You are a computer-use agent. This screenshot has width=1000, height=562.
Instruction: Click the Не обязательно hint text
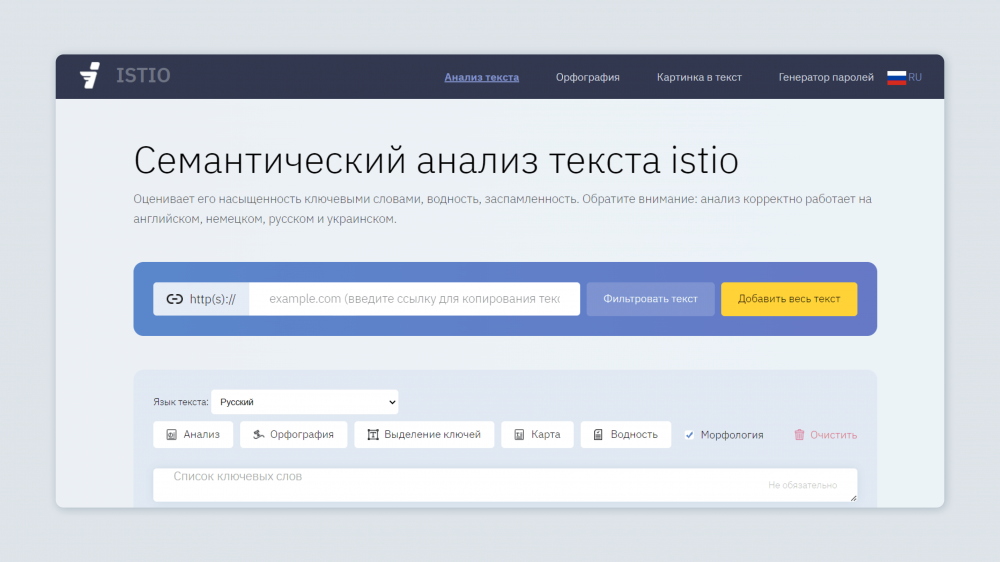point(802,485)
